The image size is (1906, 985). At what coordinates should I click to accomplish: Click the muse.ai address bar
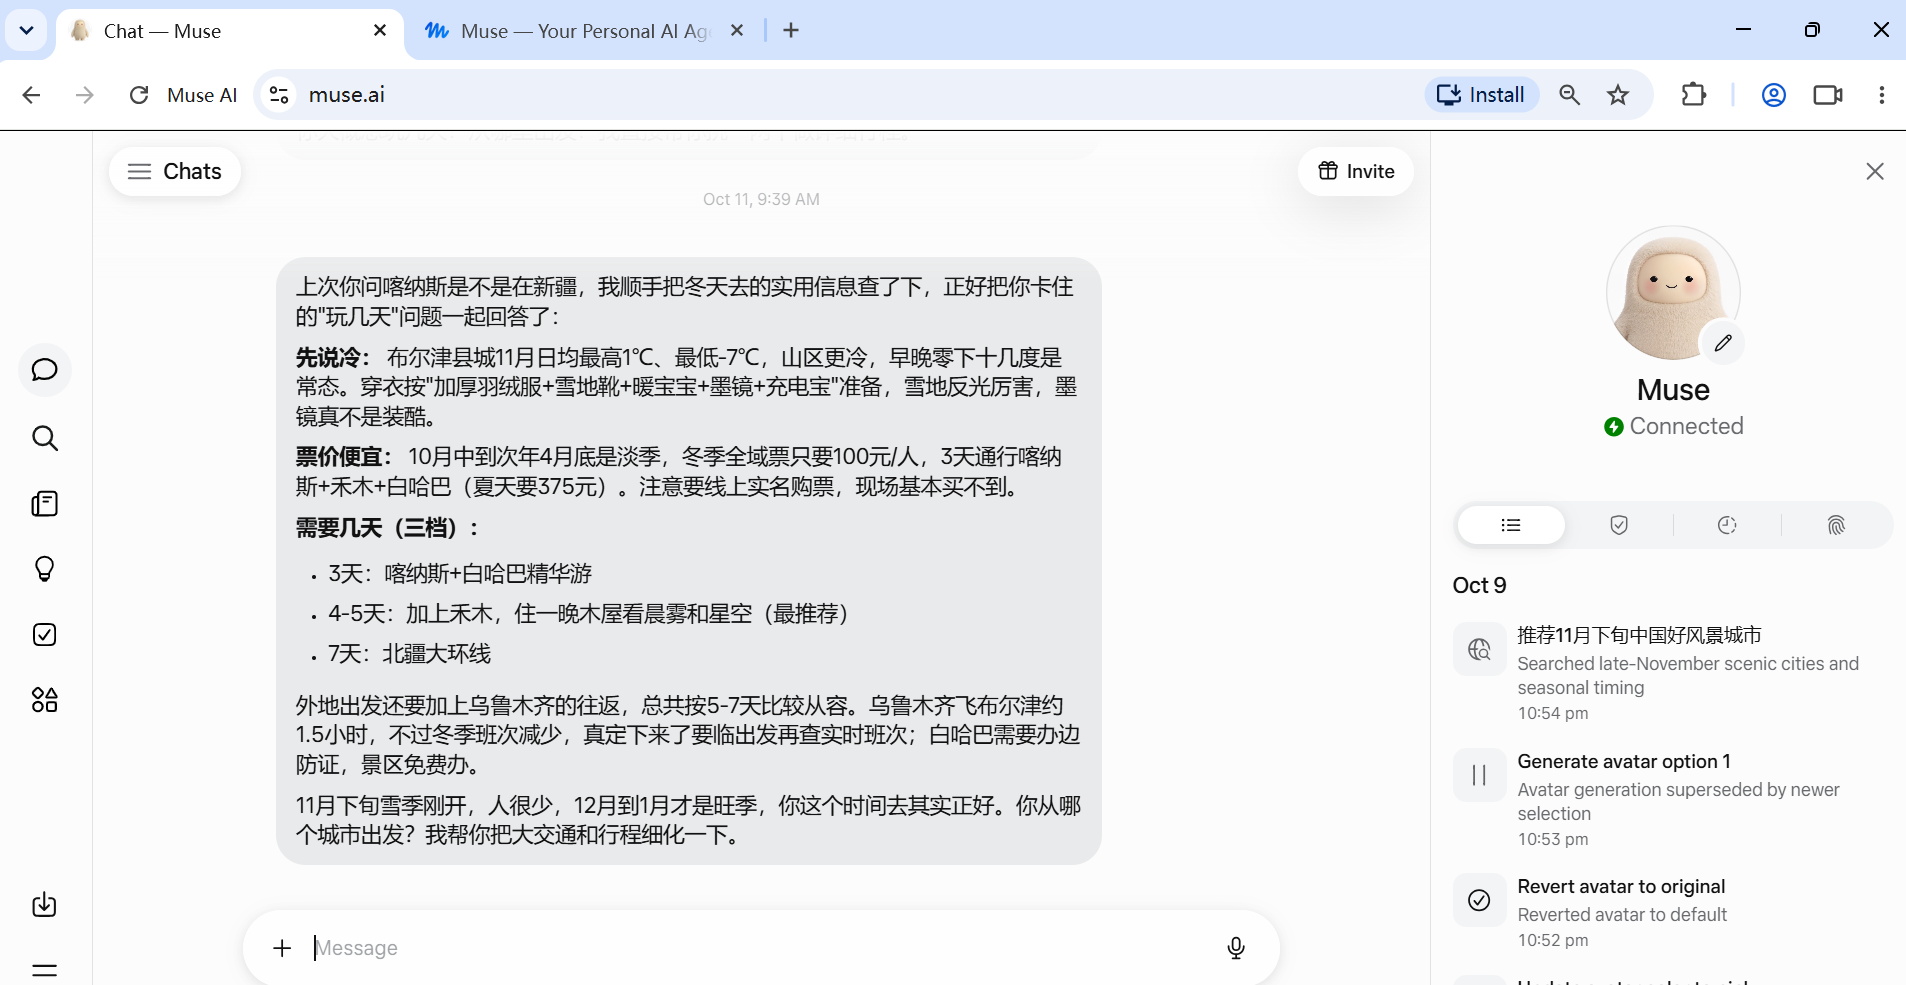pyautogui.click(x=840, y=95)
